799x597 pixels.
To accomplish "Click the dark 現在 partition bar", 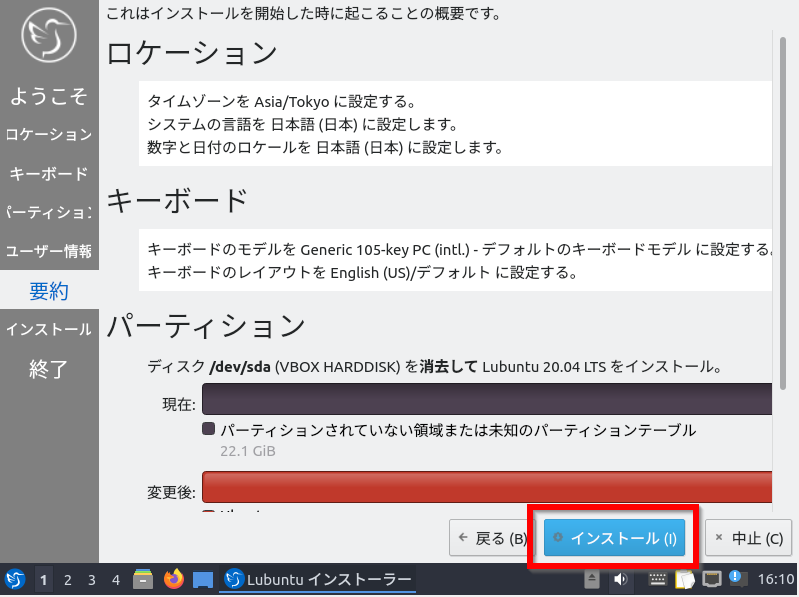I will tap(487, 399).
